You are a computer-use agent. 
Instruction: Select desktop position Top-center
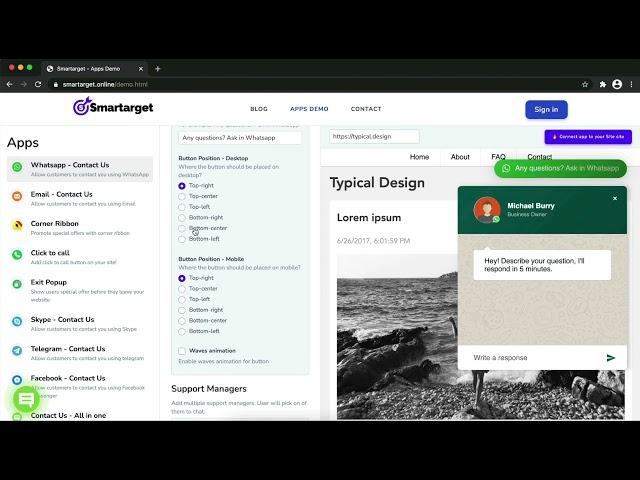(x=182, y=196)
